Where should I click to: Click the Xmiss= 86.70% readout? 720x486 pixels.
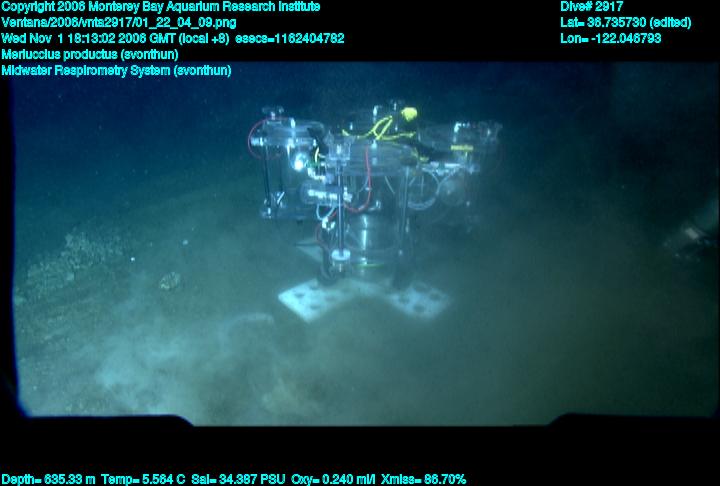[423, 480]
